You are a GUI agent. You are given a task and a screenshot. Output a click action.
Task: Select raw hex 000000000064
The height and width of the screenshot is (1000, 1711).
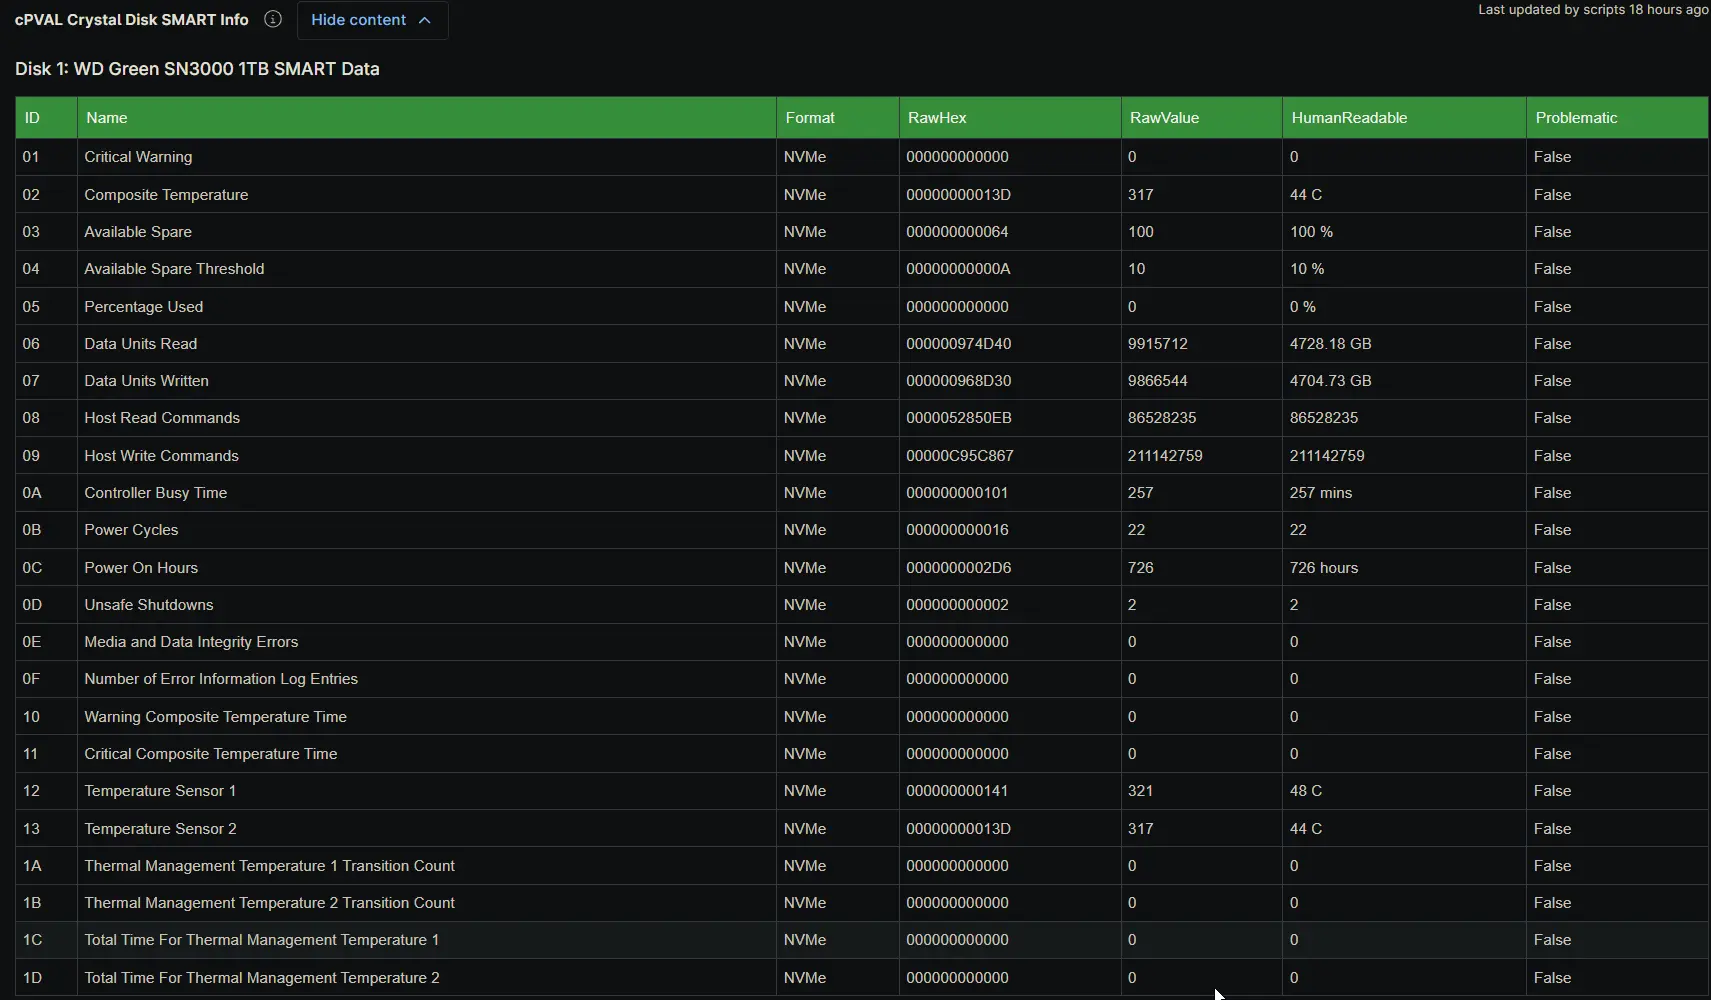pos(957,232)
